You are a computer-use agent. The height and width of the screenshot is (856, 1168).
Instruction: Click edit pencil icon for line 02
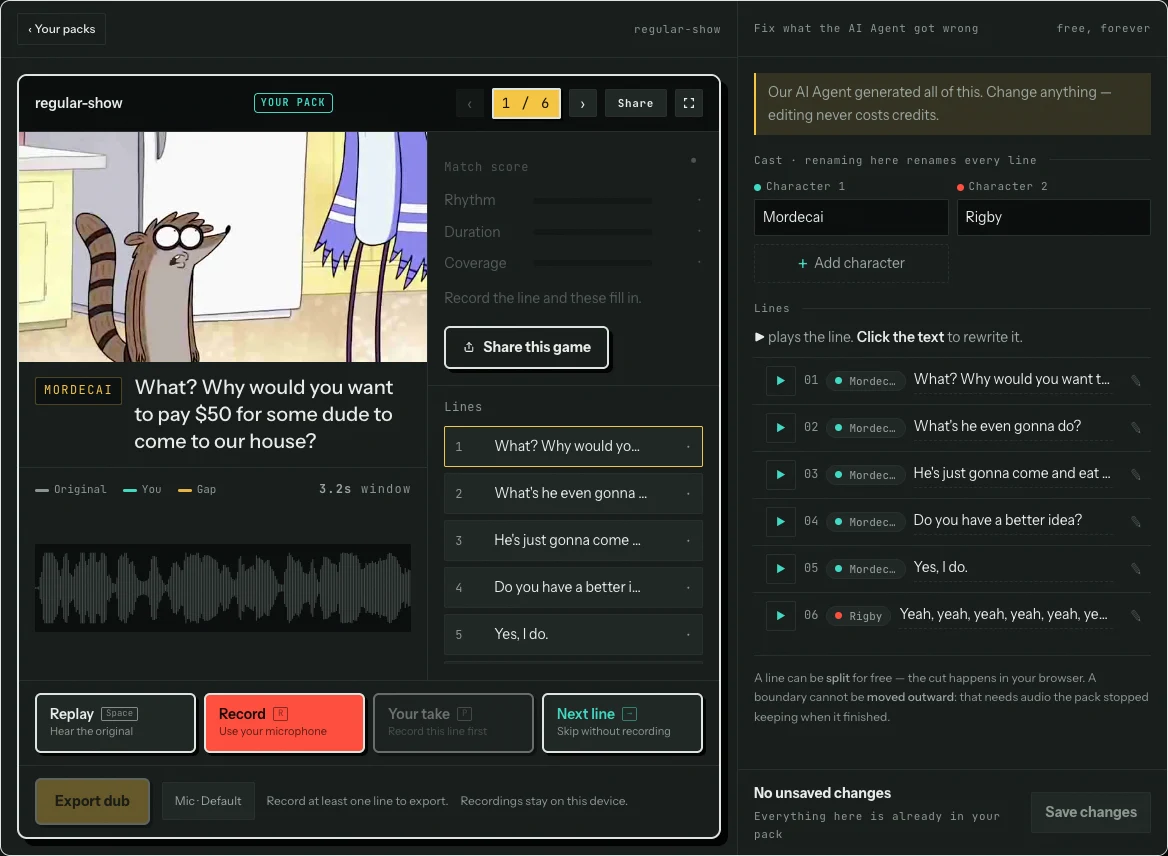[1136, 428]
